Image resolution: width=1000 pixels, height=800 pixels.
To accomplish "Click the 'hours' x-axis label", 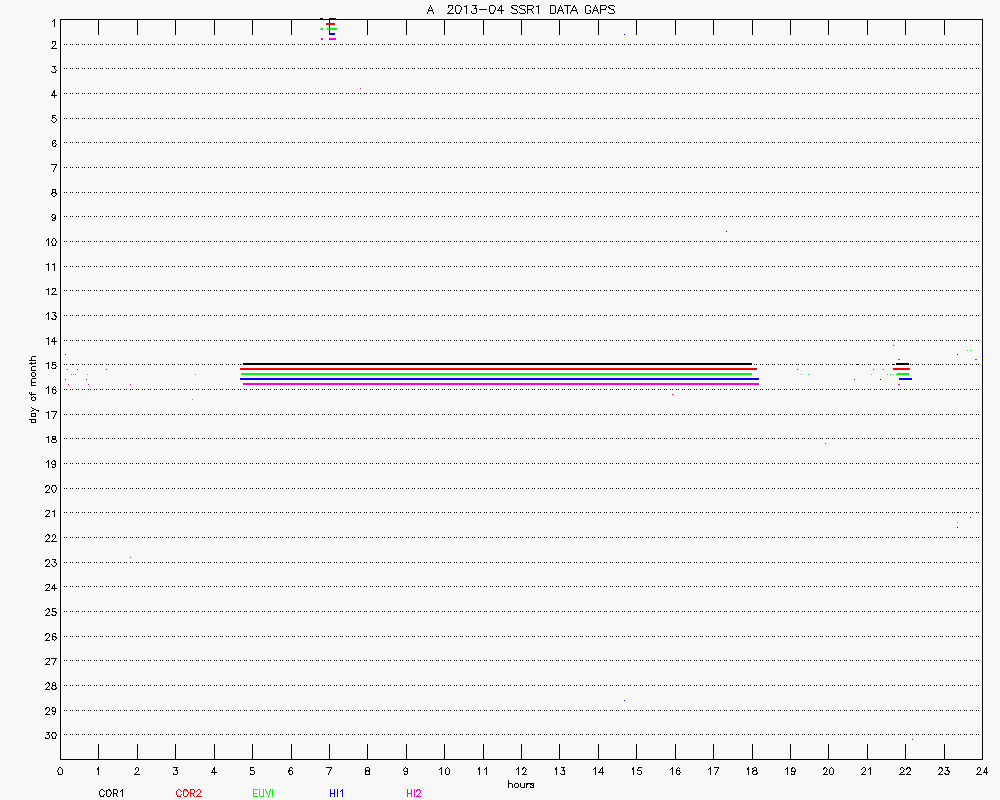I will click(x=520, y=784).
